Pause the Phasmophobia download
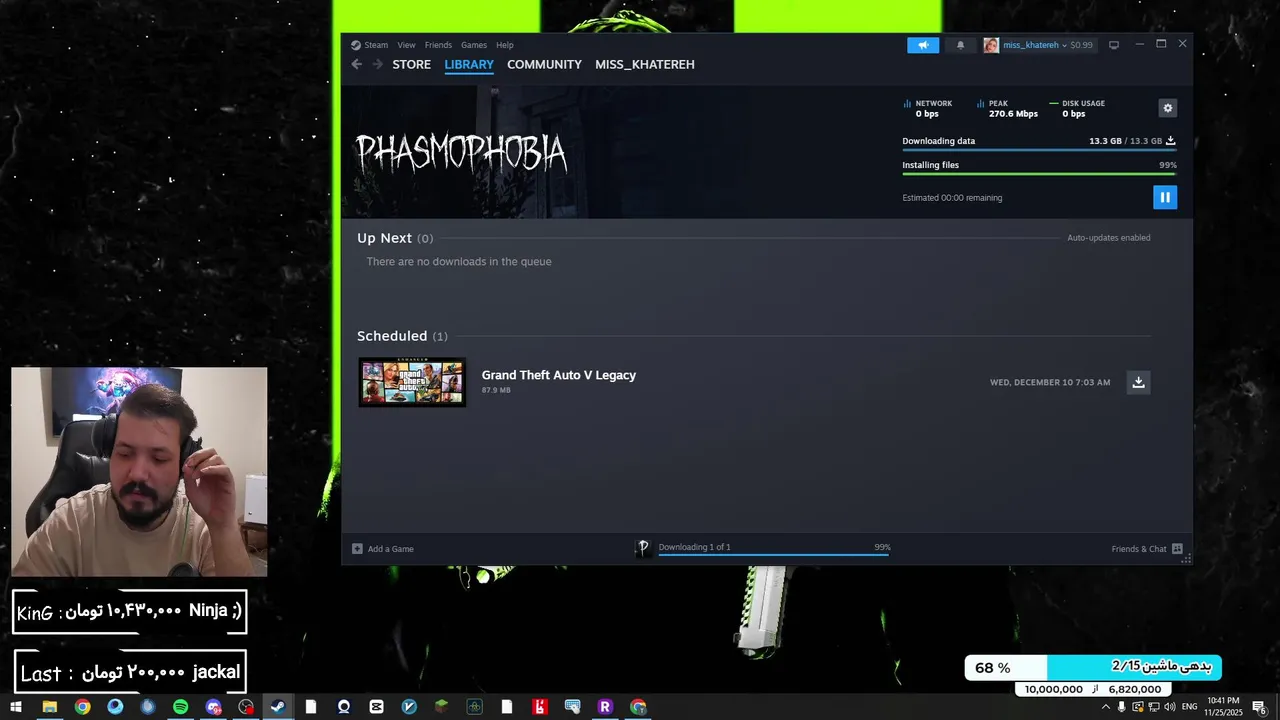 1164,197
